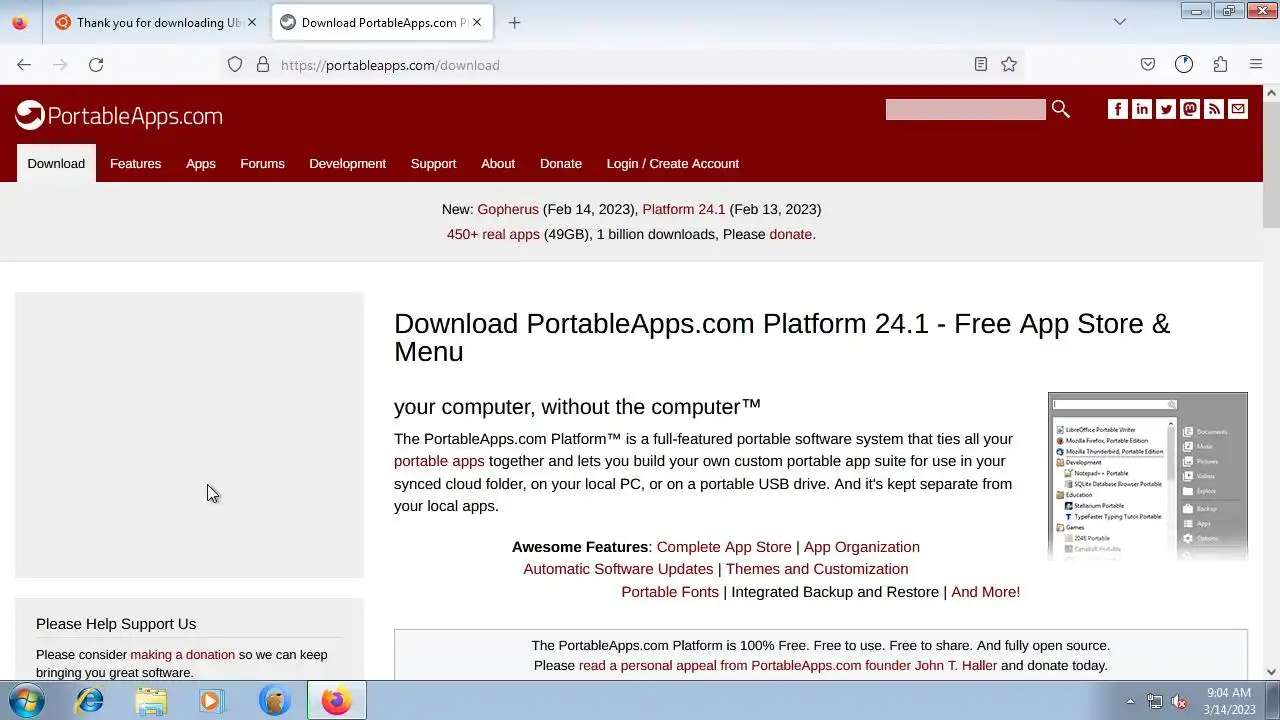The image size is (1280, 720).
Task: Open the Themes and Customization link
Action: [x=817, y=569]
